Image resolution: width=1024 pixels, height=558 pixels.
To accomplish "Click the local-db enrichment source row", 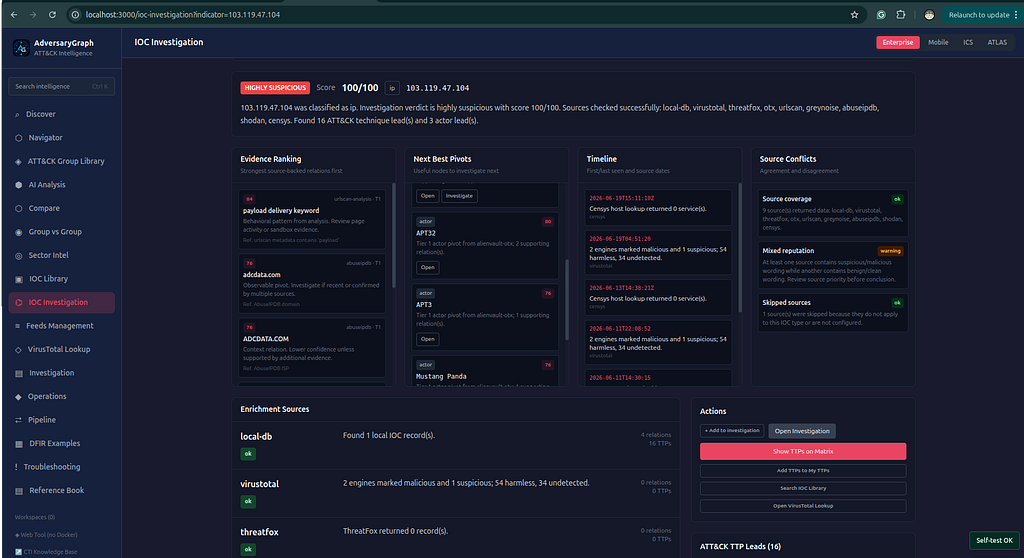I will pyautogui.click(x=455, y=445).
